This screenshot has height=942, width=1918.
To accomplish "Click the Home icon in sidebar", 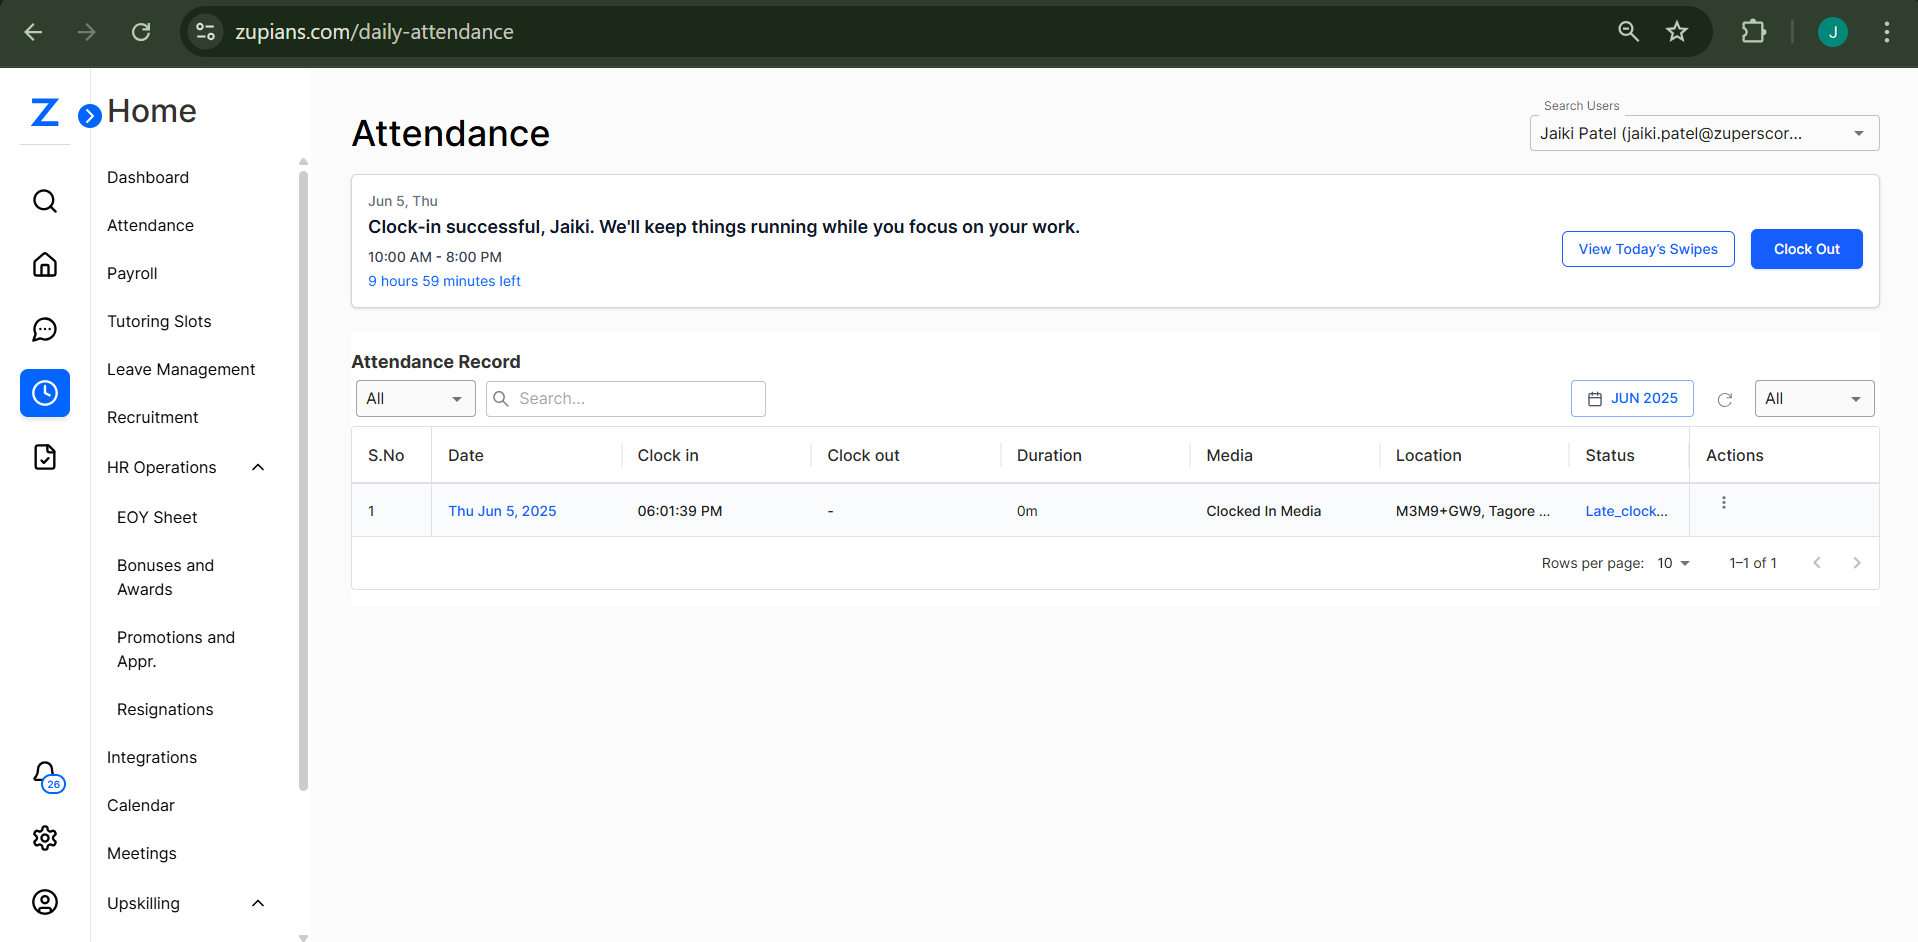I will (45, 265).
